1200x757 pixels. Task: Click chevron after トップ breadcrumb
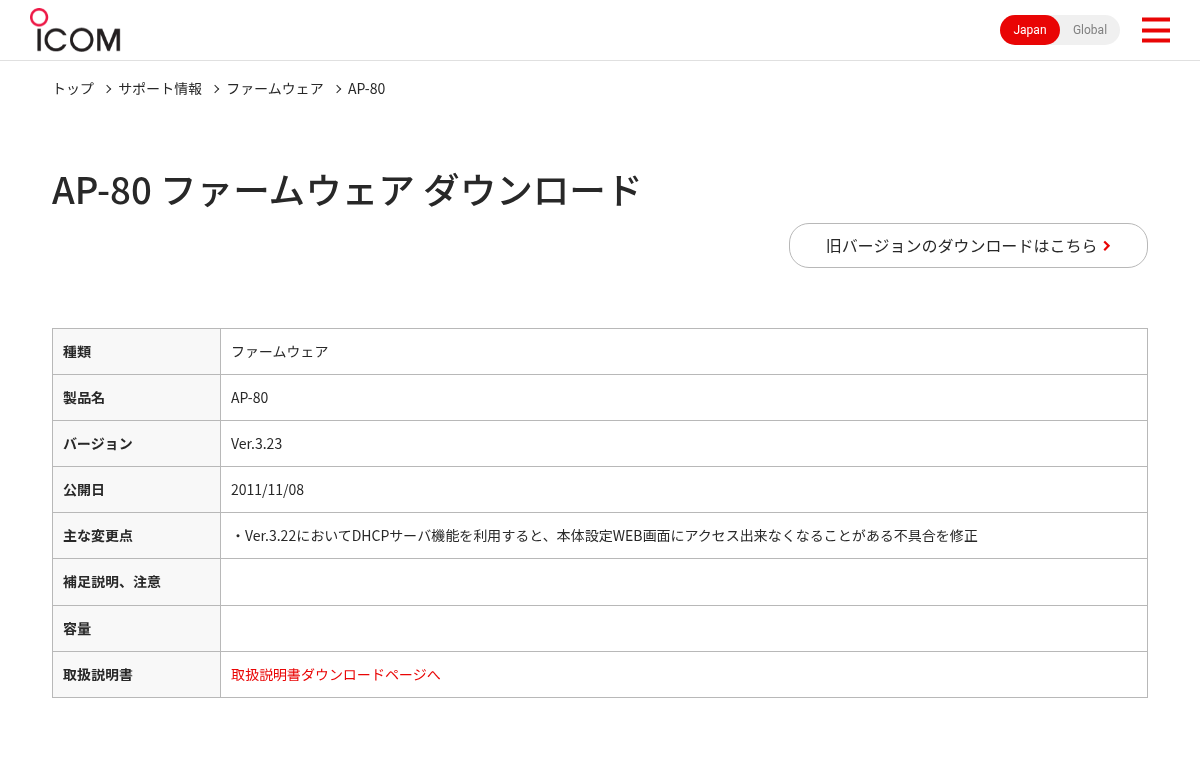(x=108, y=89)
